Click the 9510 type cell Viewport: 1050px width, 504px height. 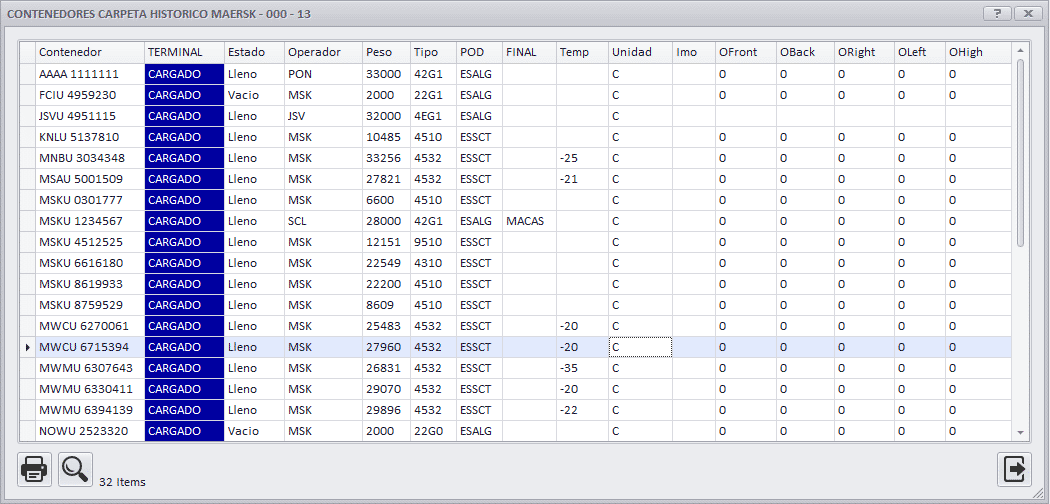pyautogui.click(x=433, y=242)
